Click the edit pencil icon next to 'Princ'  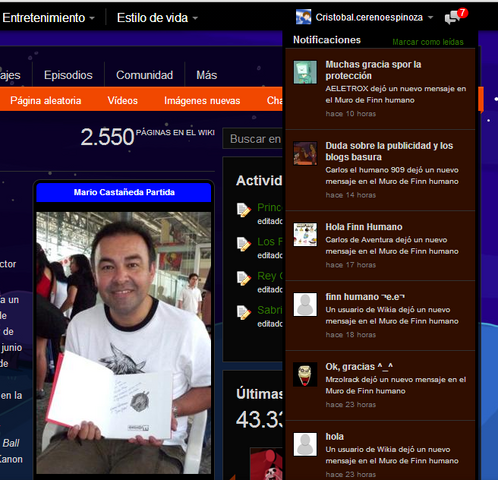click(244, 210)
